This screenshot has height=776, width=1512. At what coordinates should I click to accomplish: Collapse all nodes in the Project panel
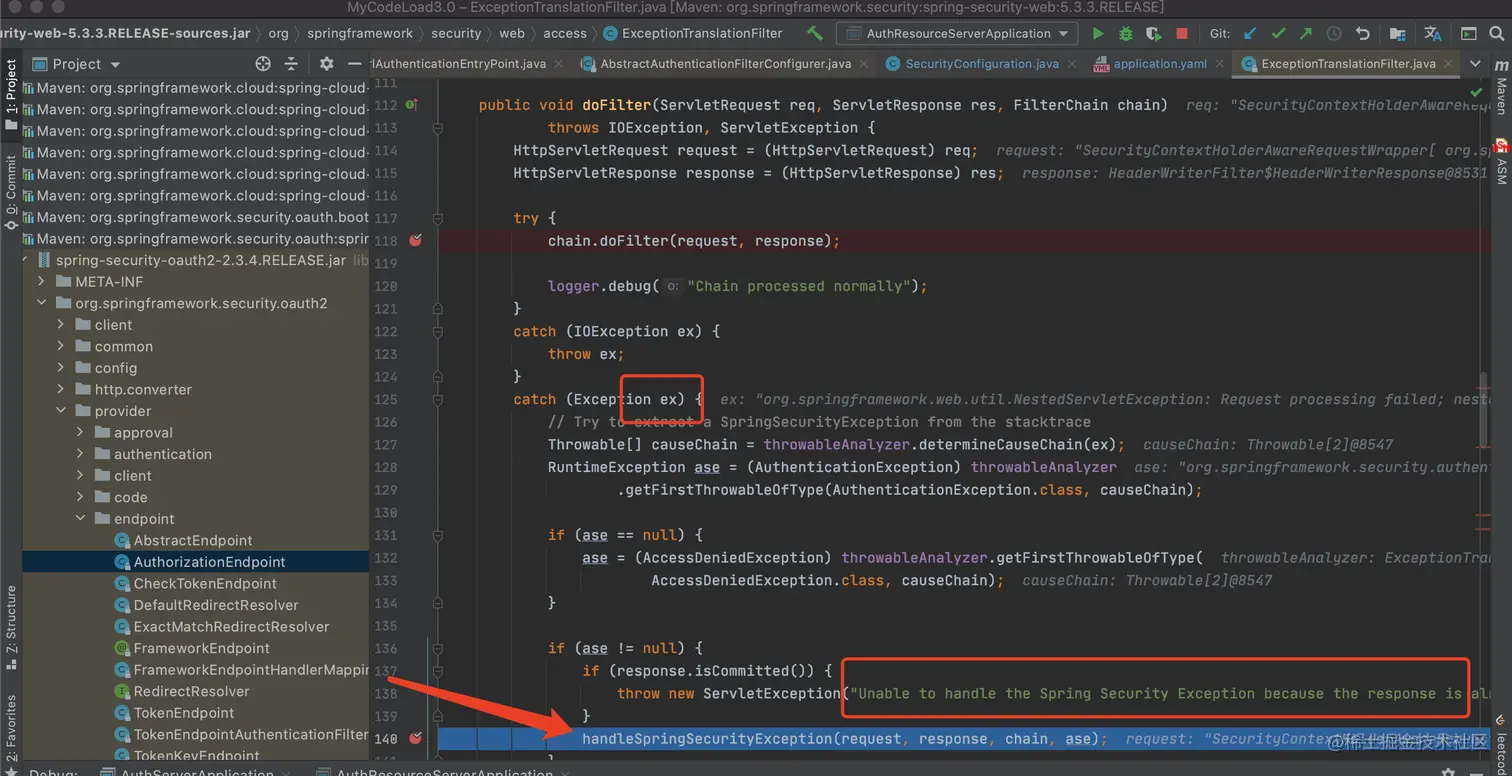pos(291,64)
